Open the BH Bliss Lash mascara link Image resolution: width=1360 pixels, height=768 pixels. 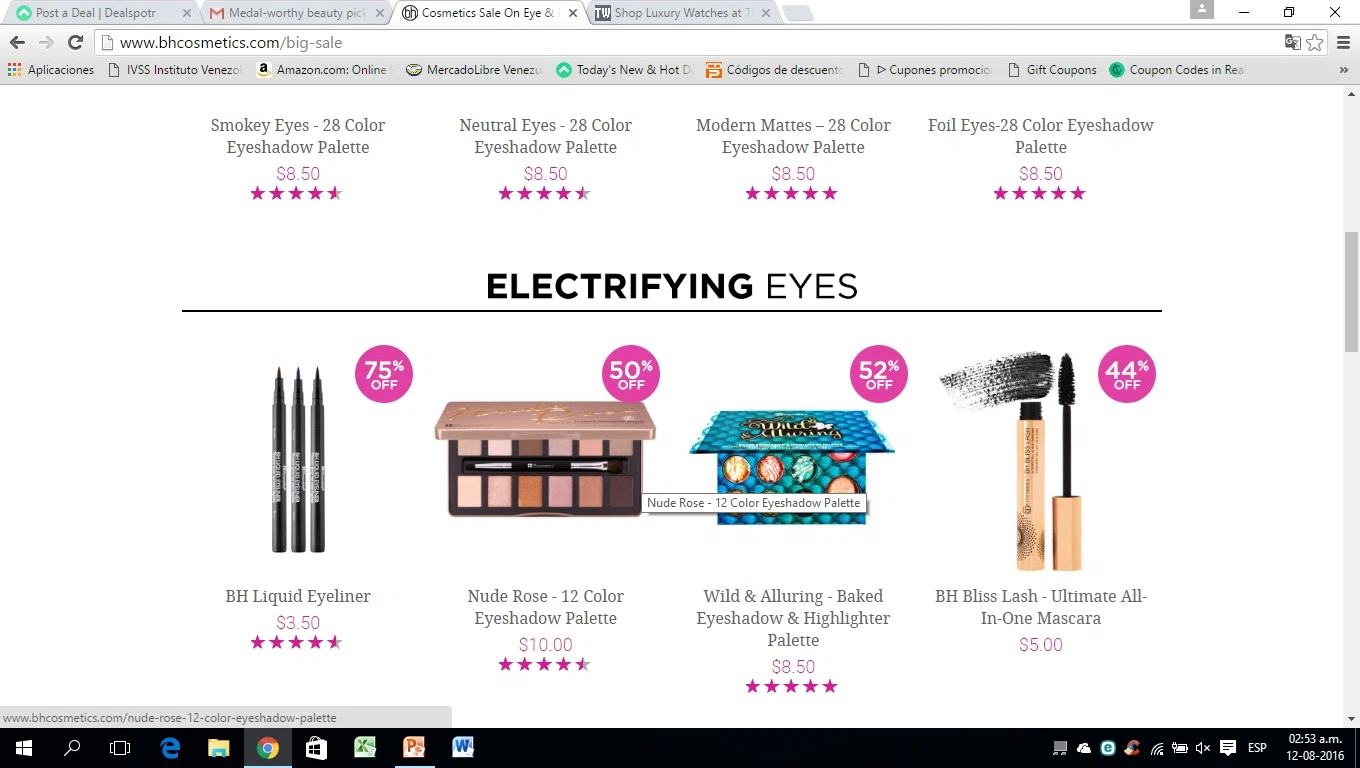tap(1041, 607)
